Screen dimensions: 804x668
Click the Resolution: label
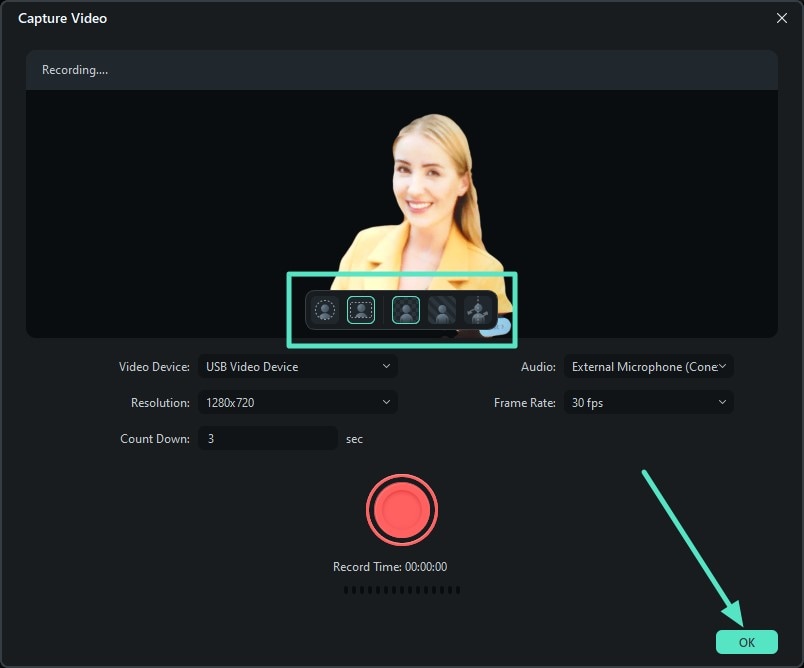(160, 402)
